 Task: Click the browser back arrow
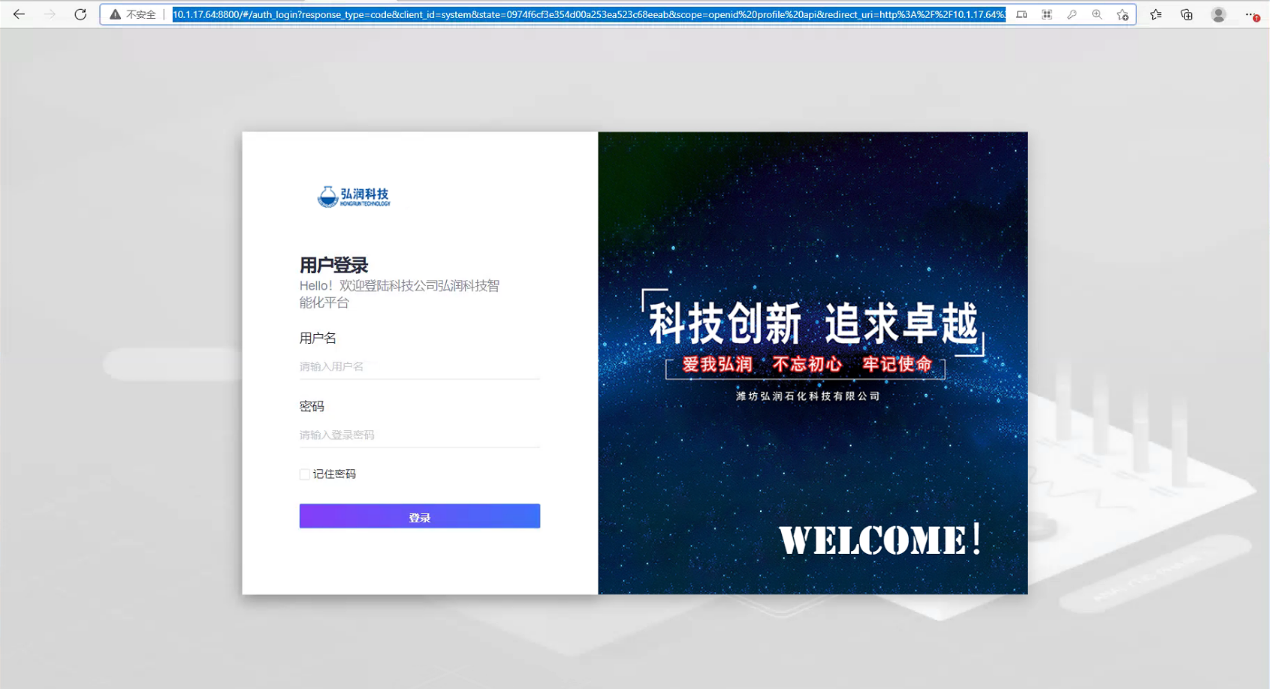point(19,15)
